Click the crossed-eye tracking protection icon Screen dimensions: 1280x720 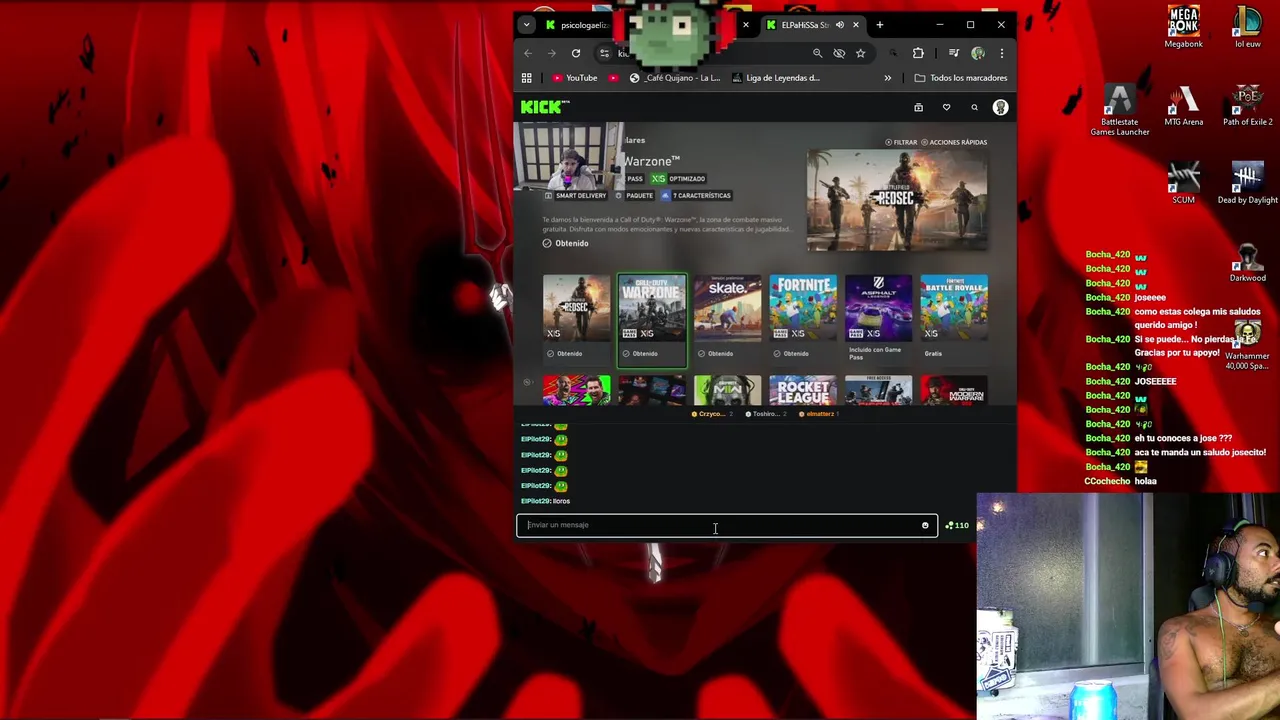pyautogui.click(x=839, y=53)
